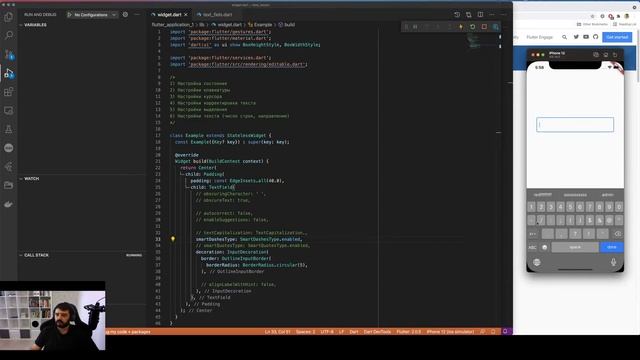This screenshot has height=360, width=640.
Task: Click the UTF-8 encoding status item
Action: pos(327,332)
